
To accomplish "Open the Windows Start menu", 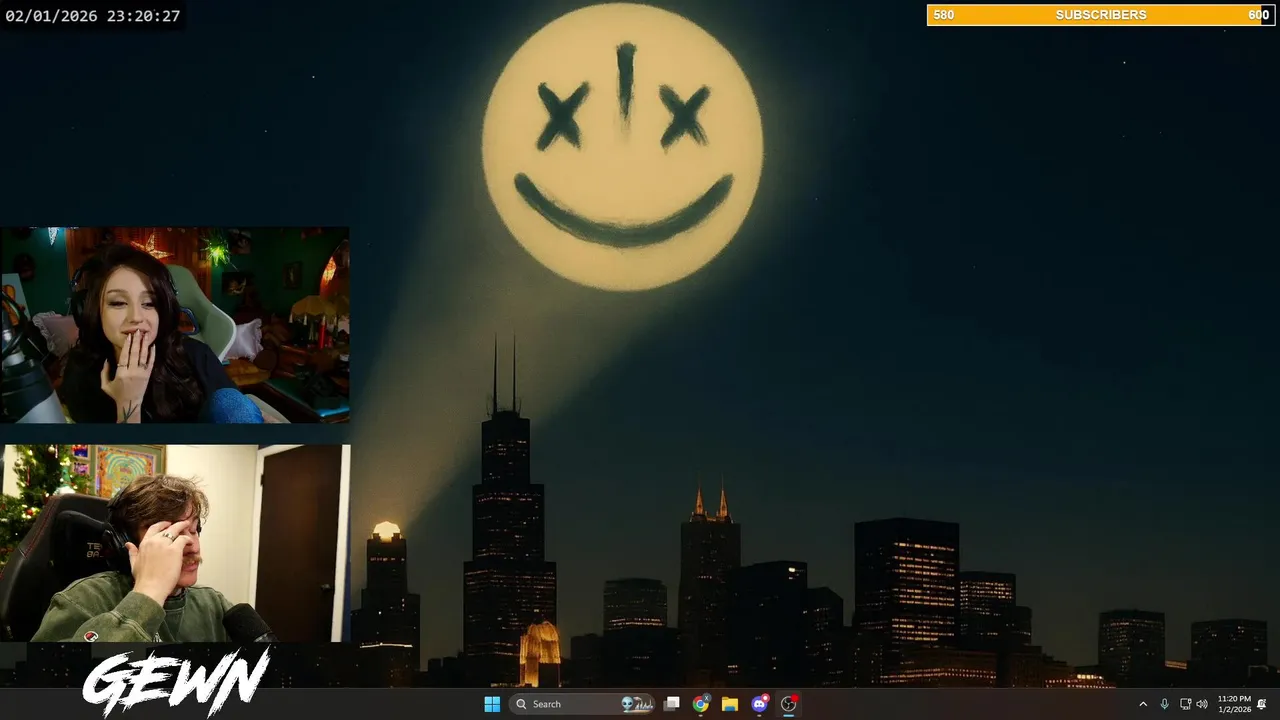I will (x=492, y=704).
